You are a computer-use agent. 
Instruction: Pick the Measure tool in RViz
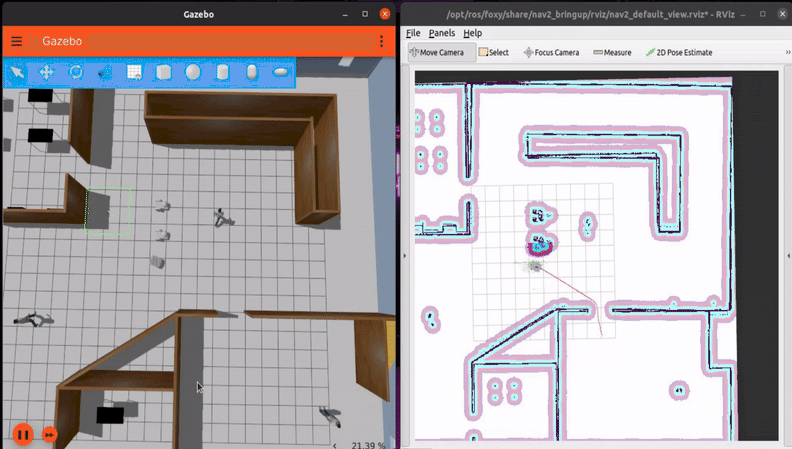(612, 53)
